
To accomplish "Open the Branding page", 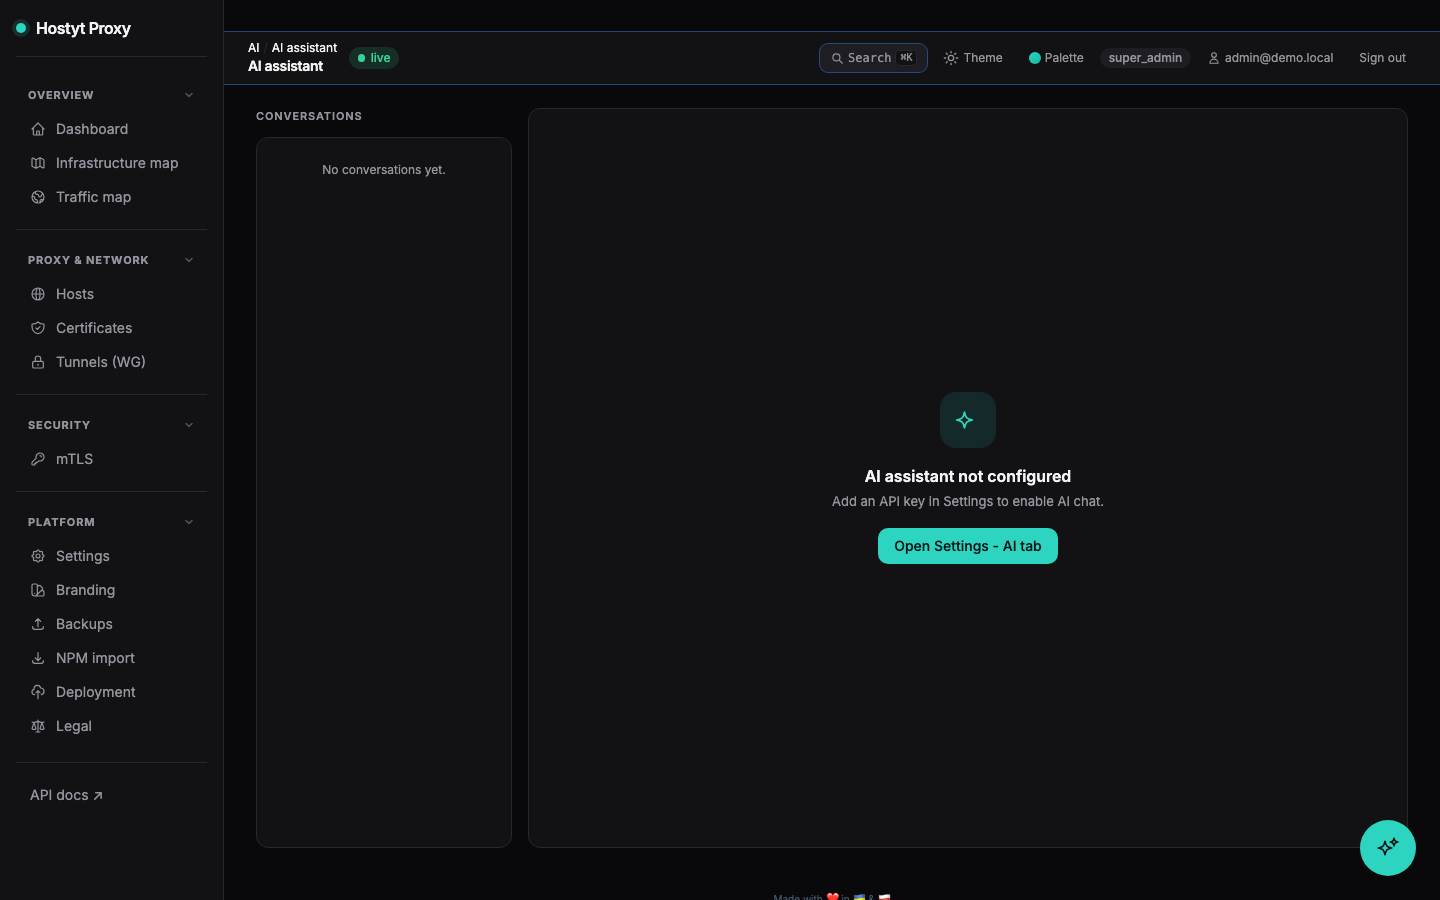I will click(111, 590).
